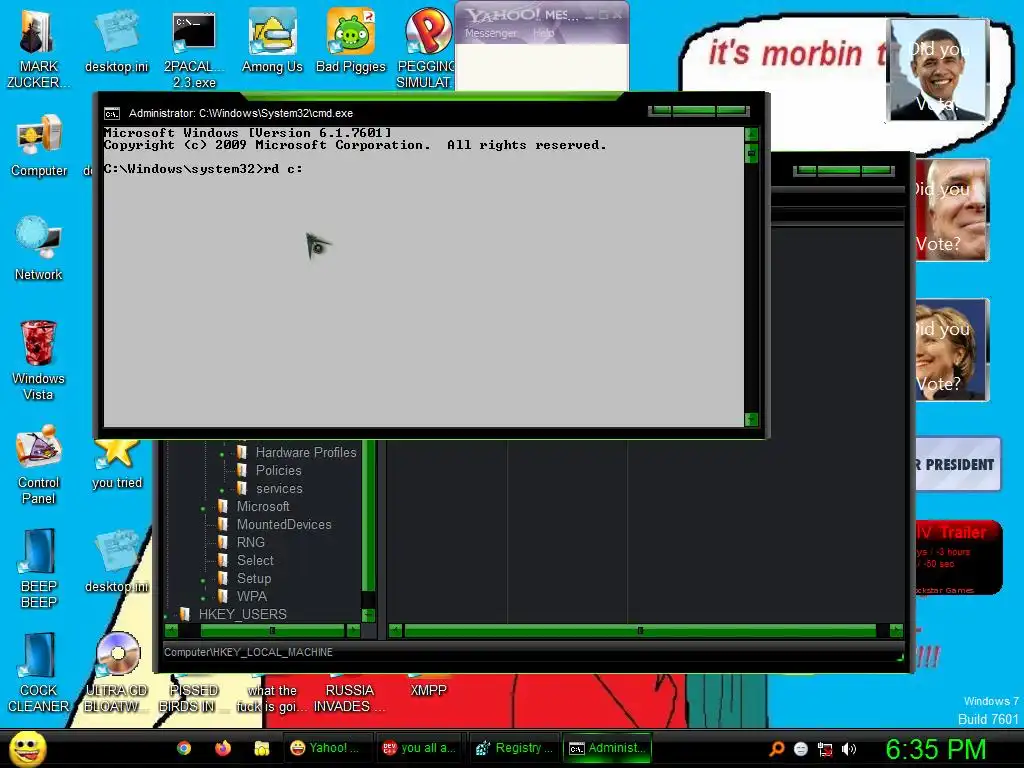Open Messenger menu in Yahoo window
Image resolution: width=1024 pixels, height=768 pixels.
[490, 33]
